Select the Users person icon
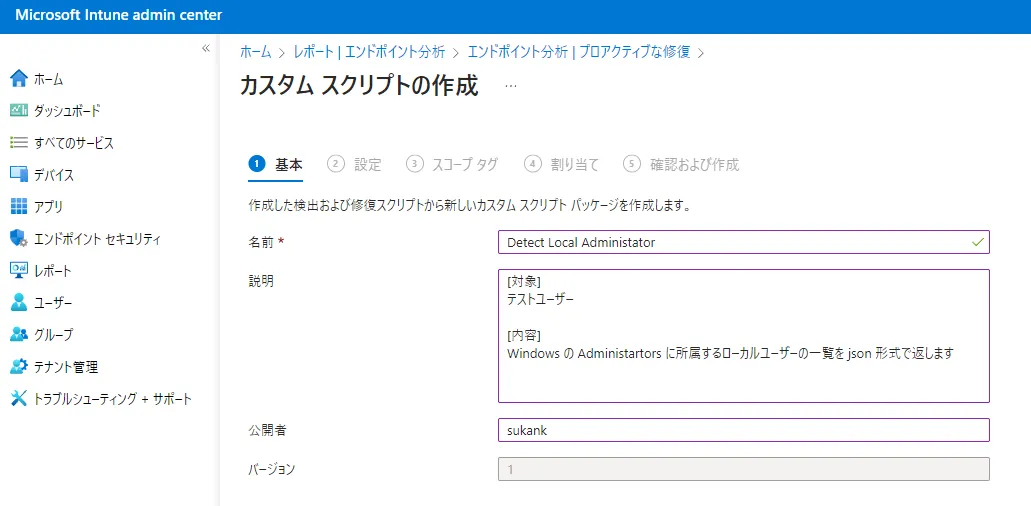 click(x=18, y=303)
